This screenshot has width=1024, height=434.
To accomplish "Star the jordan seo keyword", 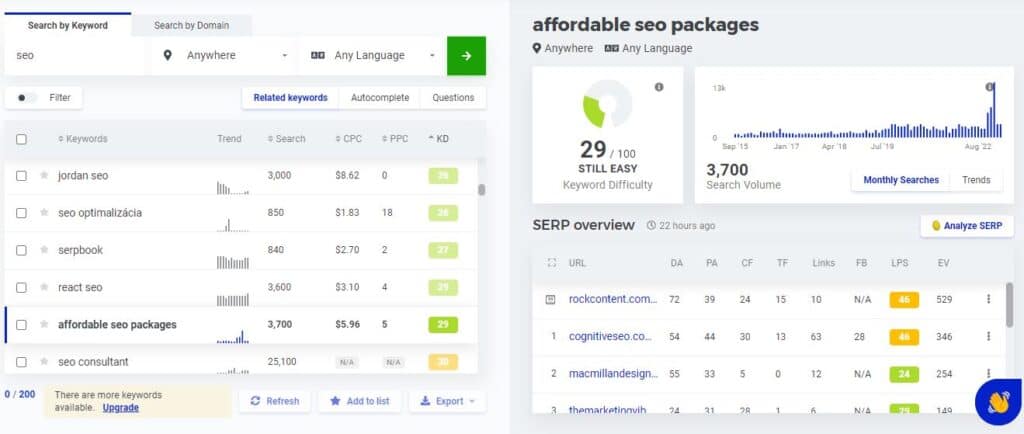I will 44,176.
